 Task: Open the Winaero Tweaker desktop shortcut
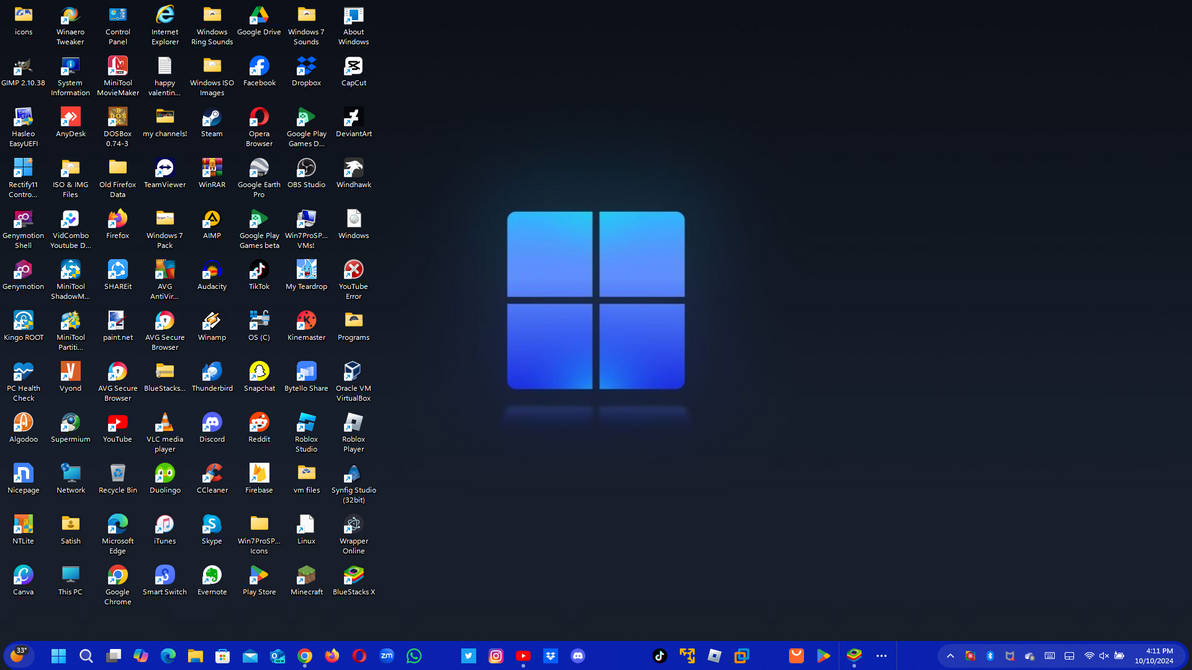click(70, 25)
